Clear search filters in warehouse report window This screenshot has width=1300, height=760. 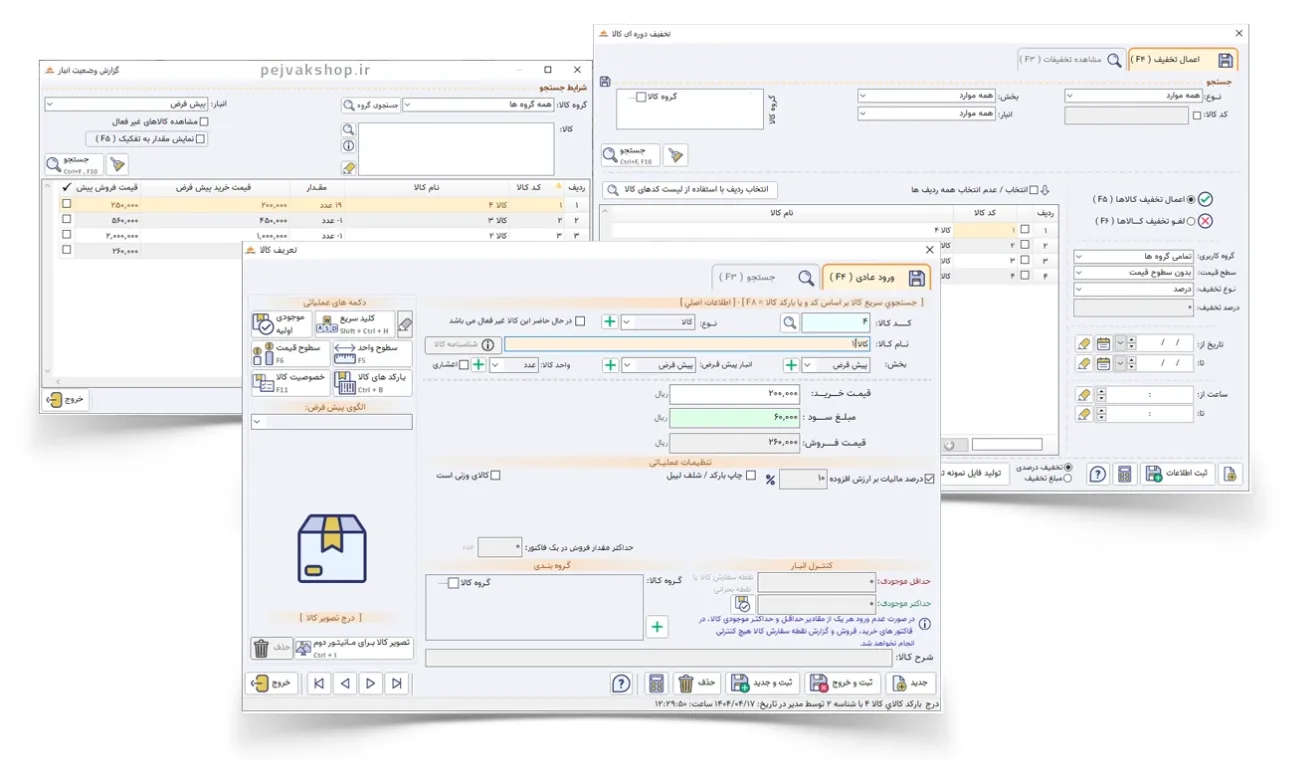point(117,165)
